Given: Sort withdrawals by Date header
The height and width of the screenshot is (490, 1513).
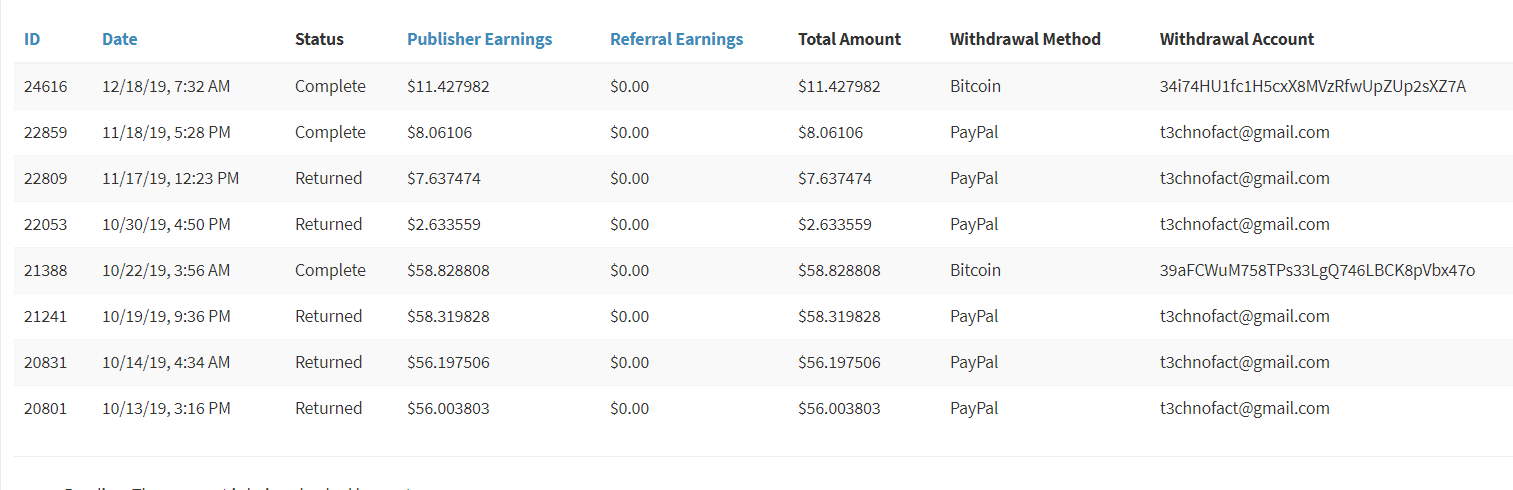Looking at the screenshot, I should point(120,40).
